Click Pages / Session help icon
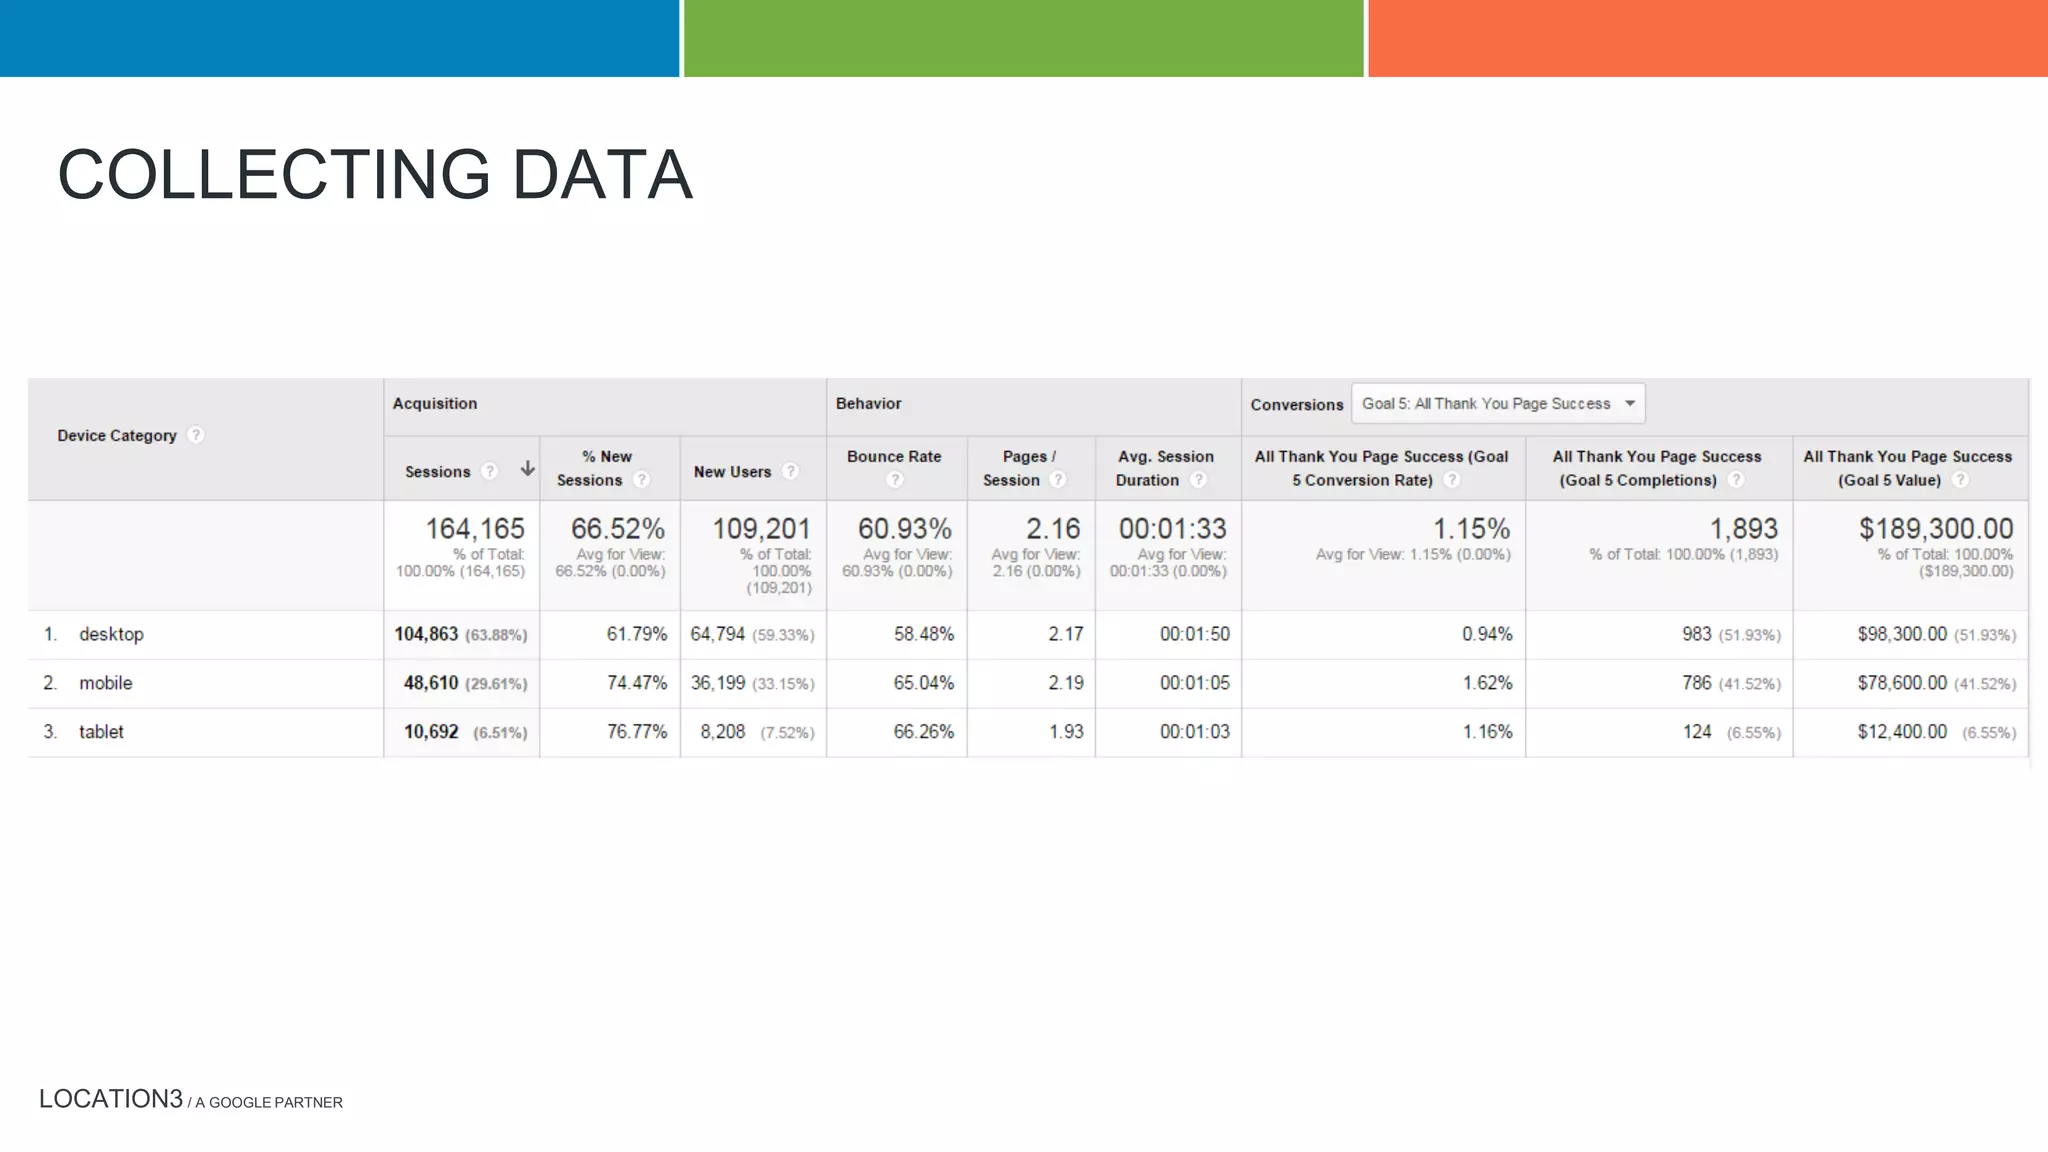Viewport: 2048px width, 1152px height. tap(1058, 480)
